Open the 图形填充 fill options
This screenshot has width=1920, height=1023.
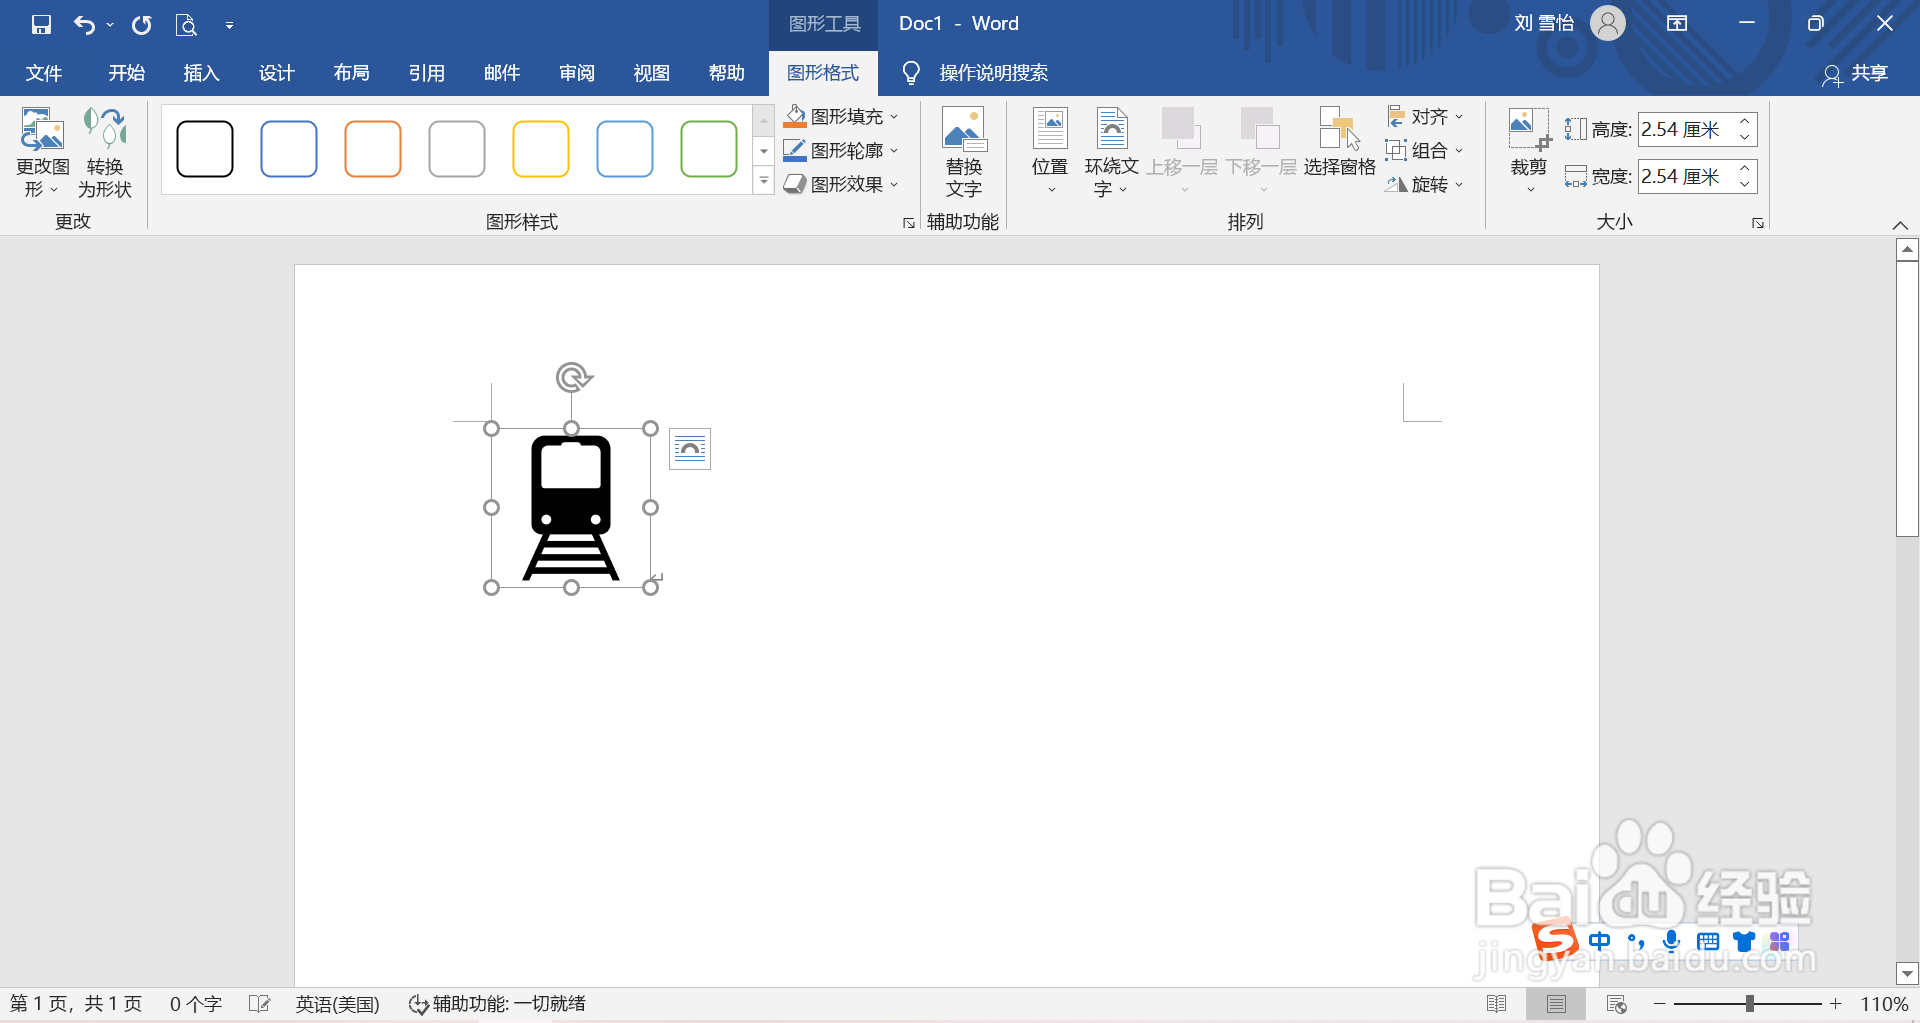841,116
